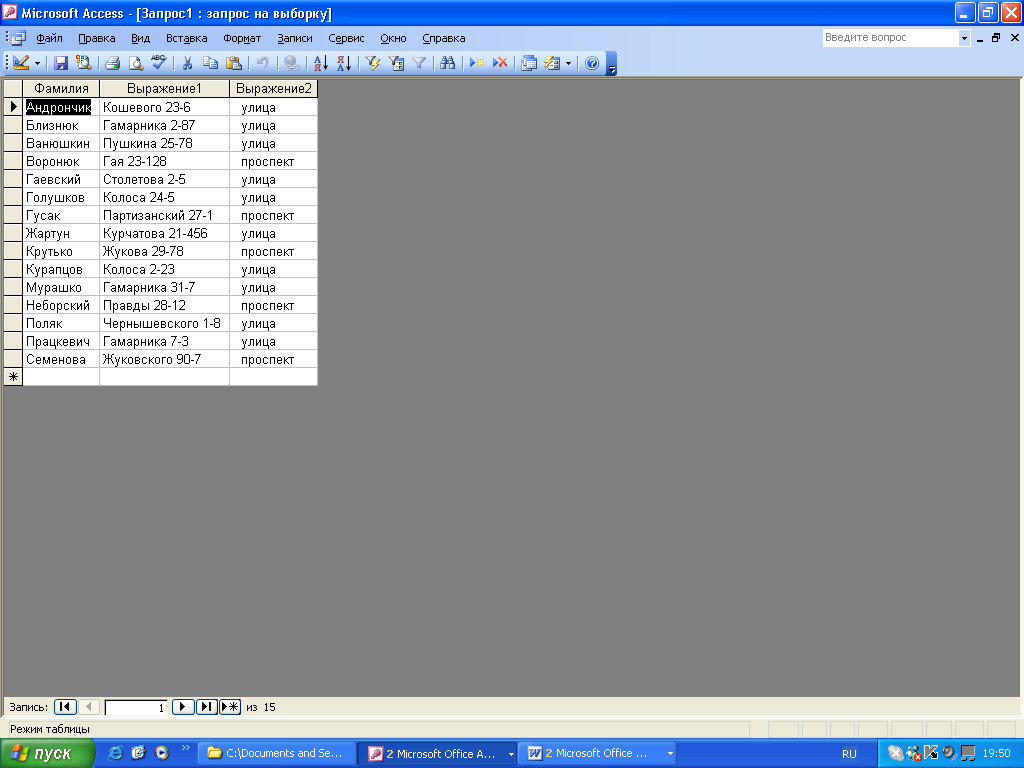Open Find with the binoculars icon
The image size is (1024, 768).
click(447, 63)
